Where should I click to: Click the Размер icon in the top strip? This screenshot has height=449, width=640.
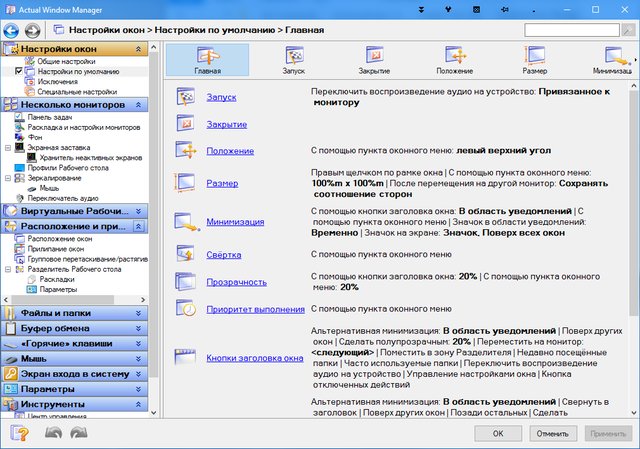click(534, 55)
